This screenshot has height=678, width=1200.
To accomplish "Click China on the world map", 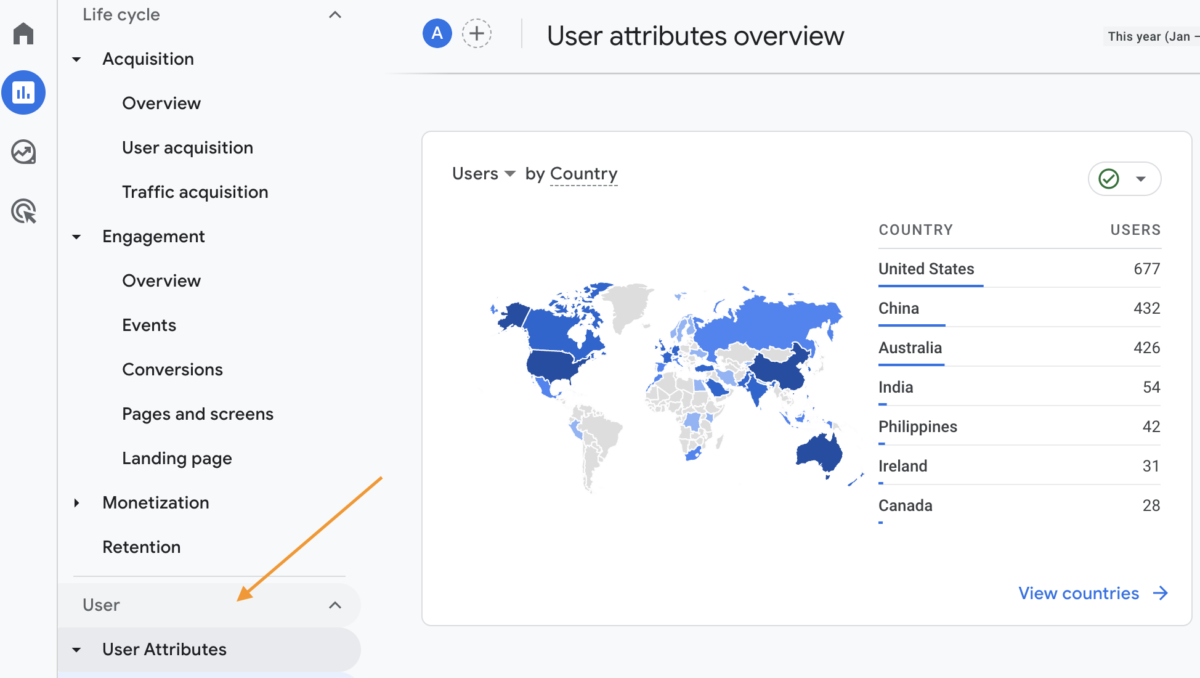I will 780,372.
